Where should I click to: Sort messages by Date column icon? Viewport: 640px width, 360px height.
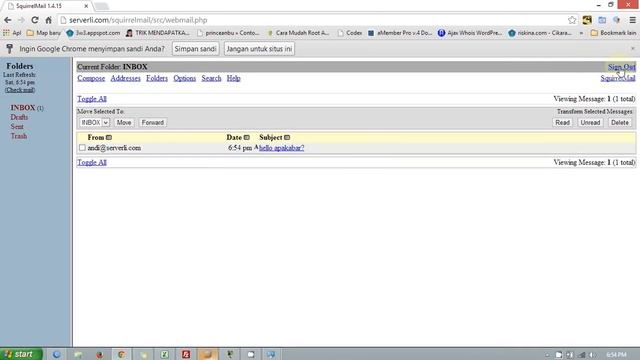[247, 138]
